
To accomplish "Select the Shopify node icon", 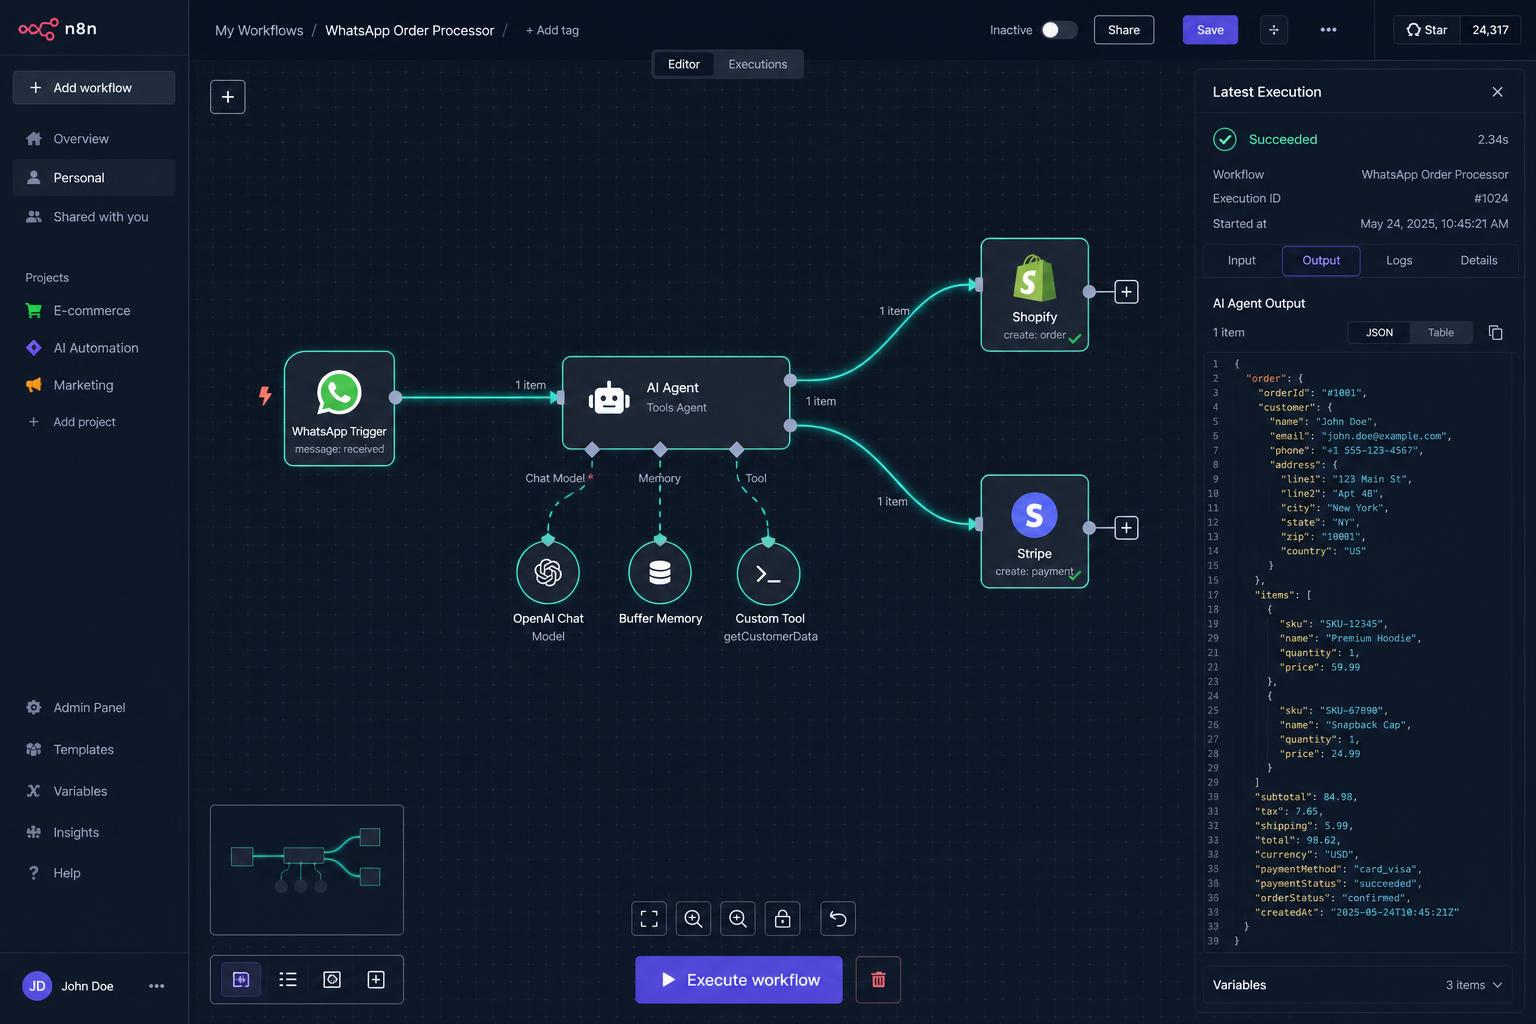I will pyautogui.click(x=1034, y=279).
